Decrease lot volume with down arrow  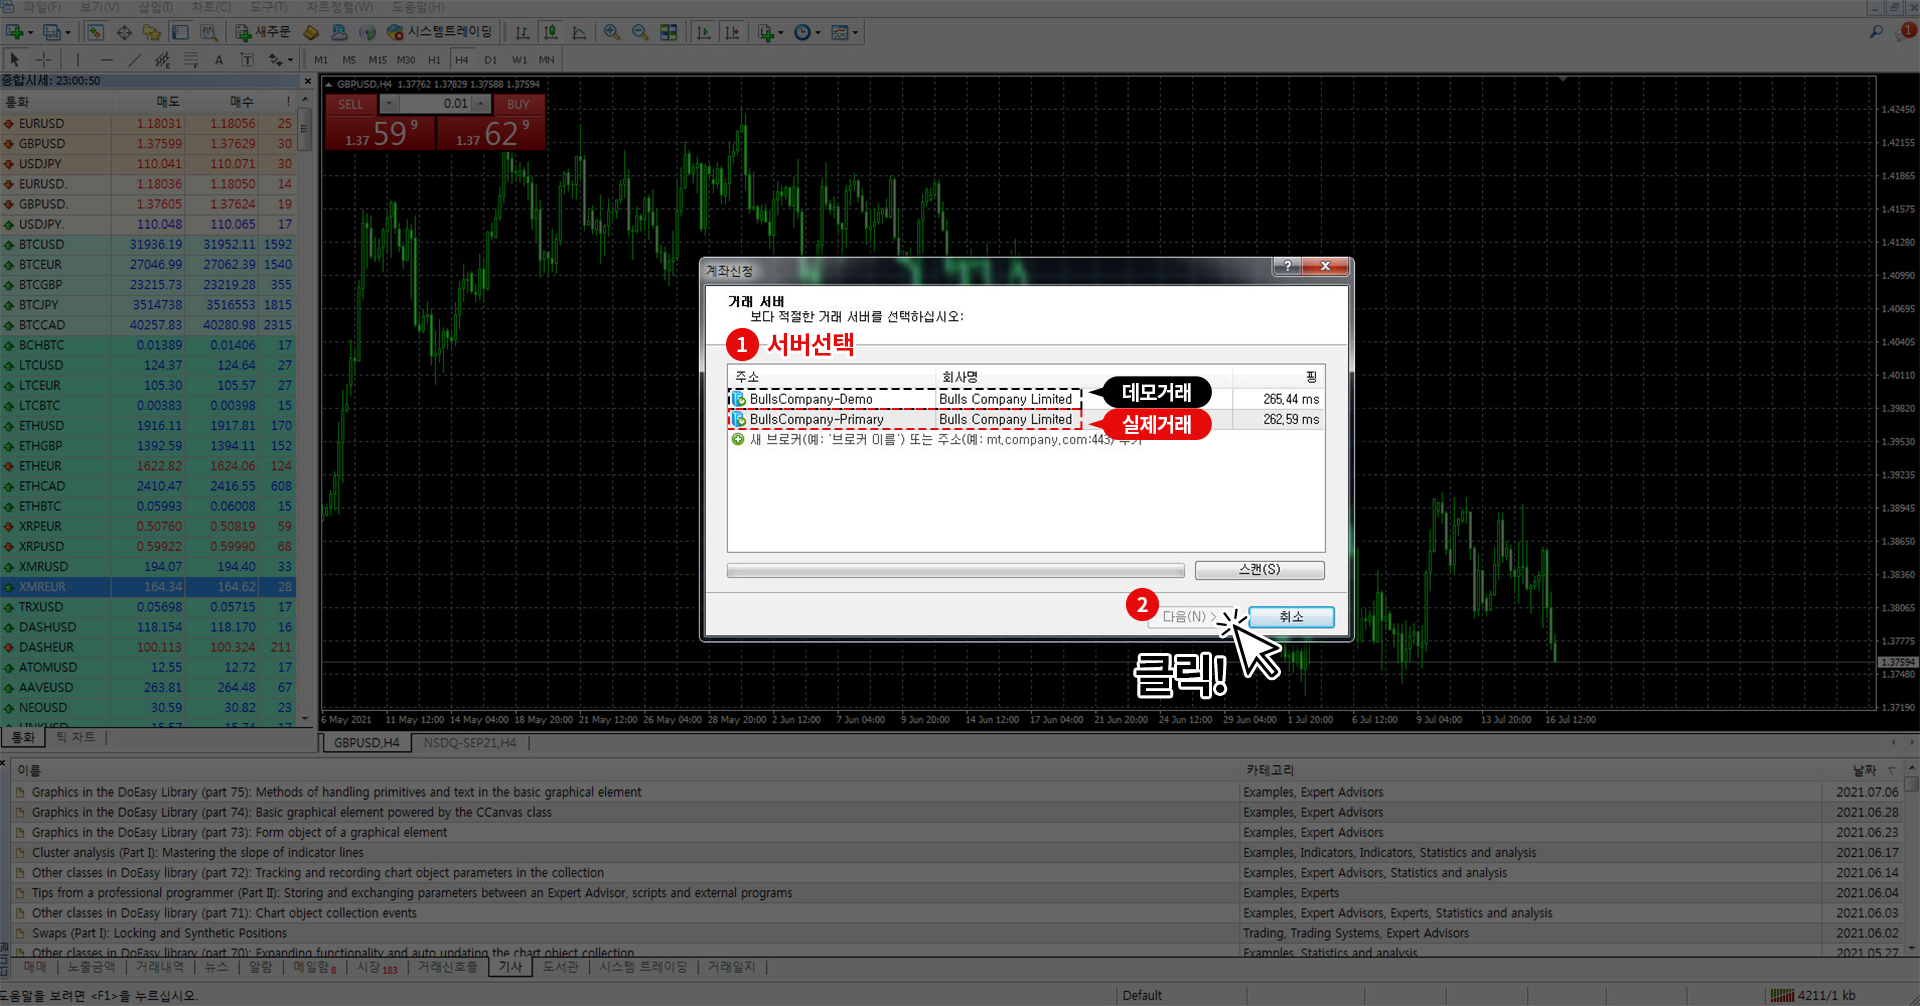pos(390,104)
